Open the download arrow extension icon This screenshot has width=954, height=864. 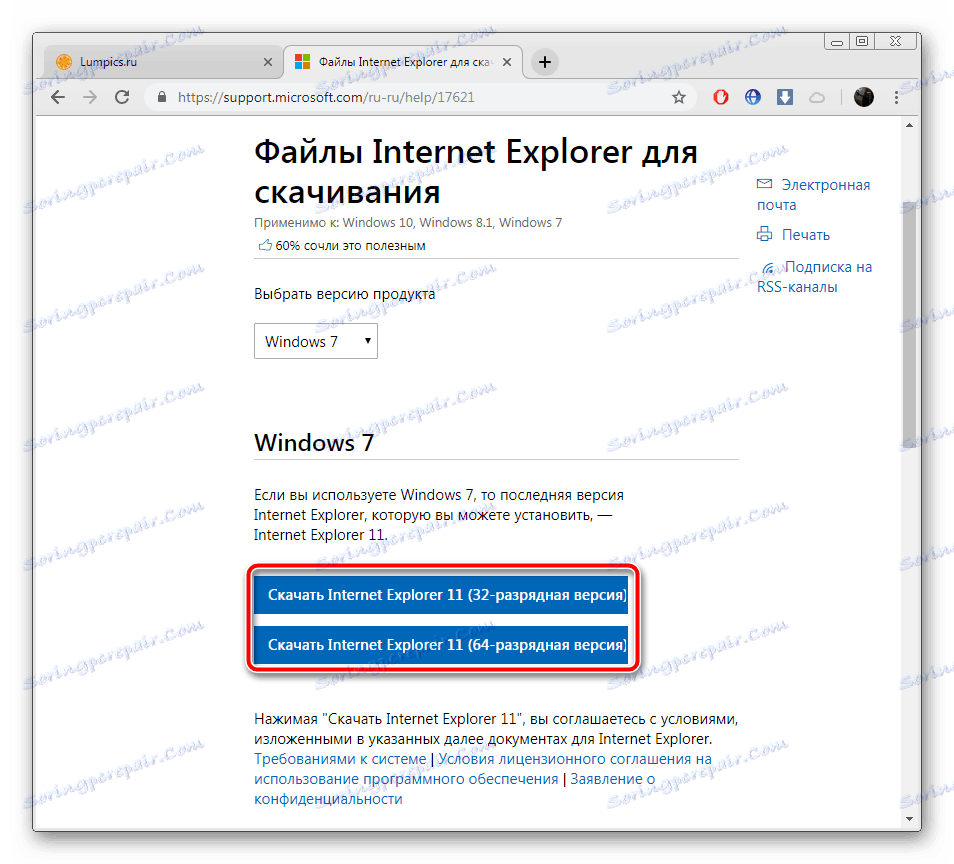tap(785, 97)
